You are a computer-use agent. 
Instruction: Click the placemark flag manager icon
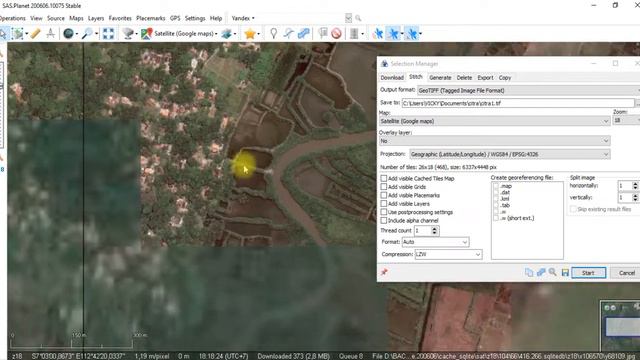click(322, 33)
